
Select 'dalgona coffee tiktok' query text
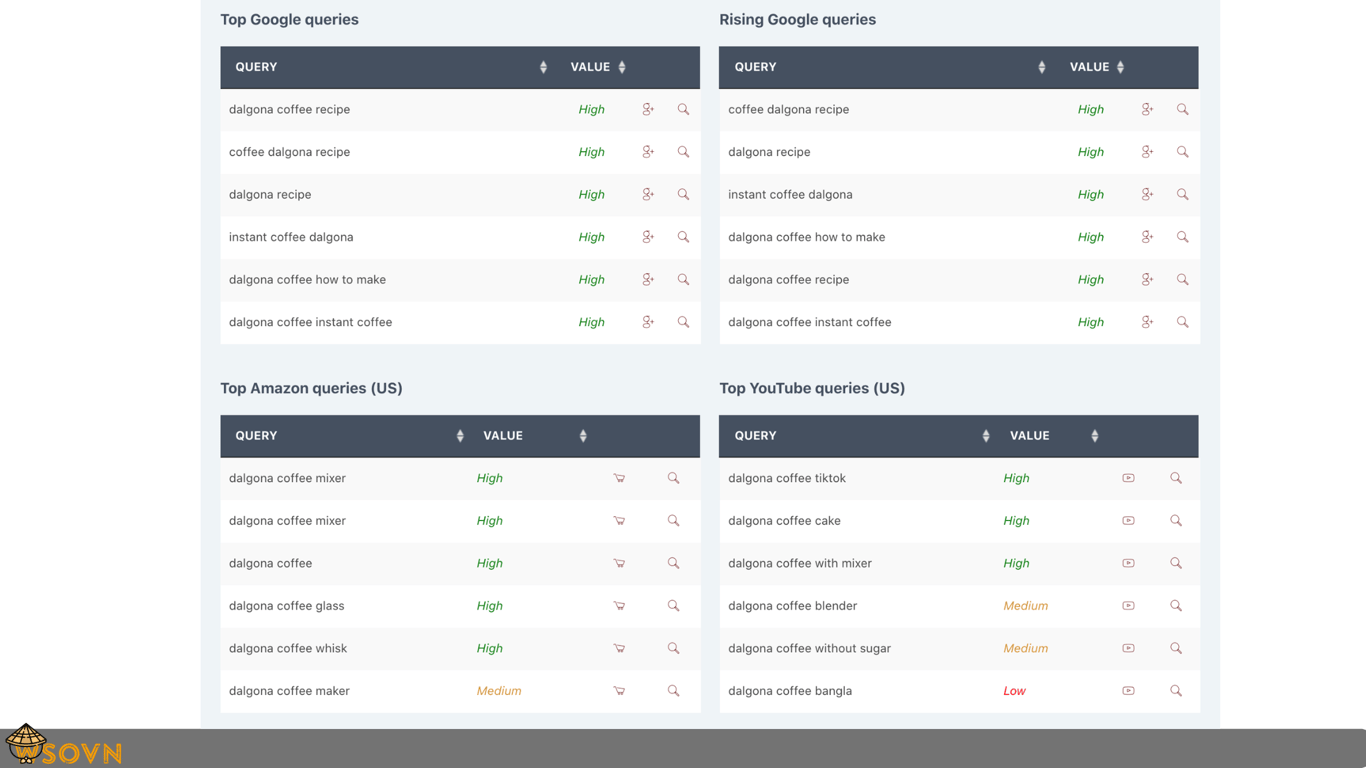tap(787, 478)
